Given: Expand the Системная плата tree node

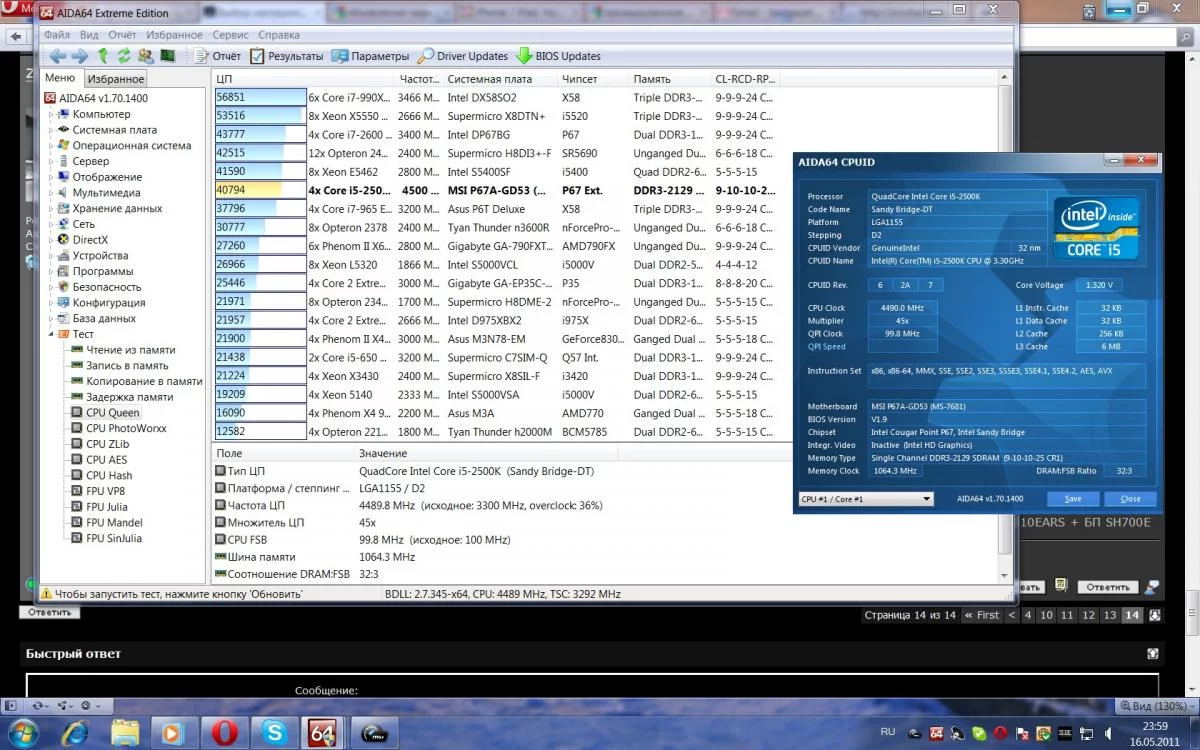Looking at the screenshot, I should 52,130.
